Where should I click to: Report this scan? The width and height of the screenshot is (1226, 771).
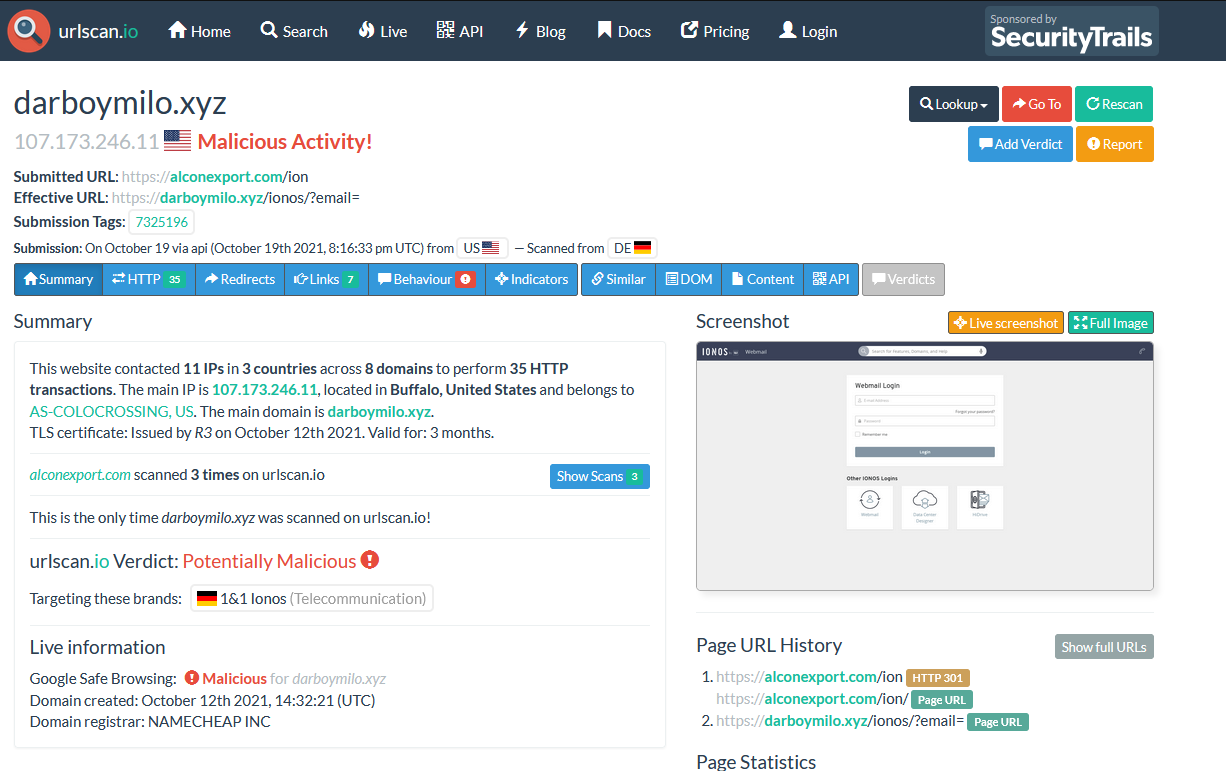(1115, 144)
